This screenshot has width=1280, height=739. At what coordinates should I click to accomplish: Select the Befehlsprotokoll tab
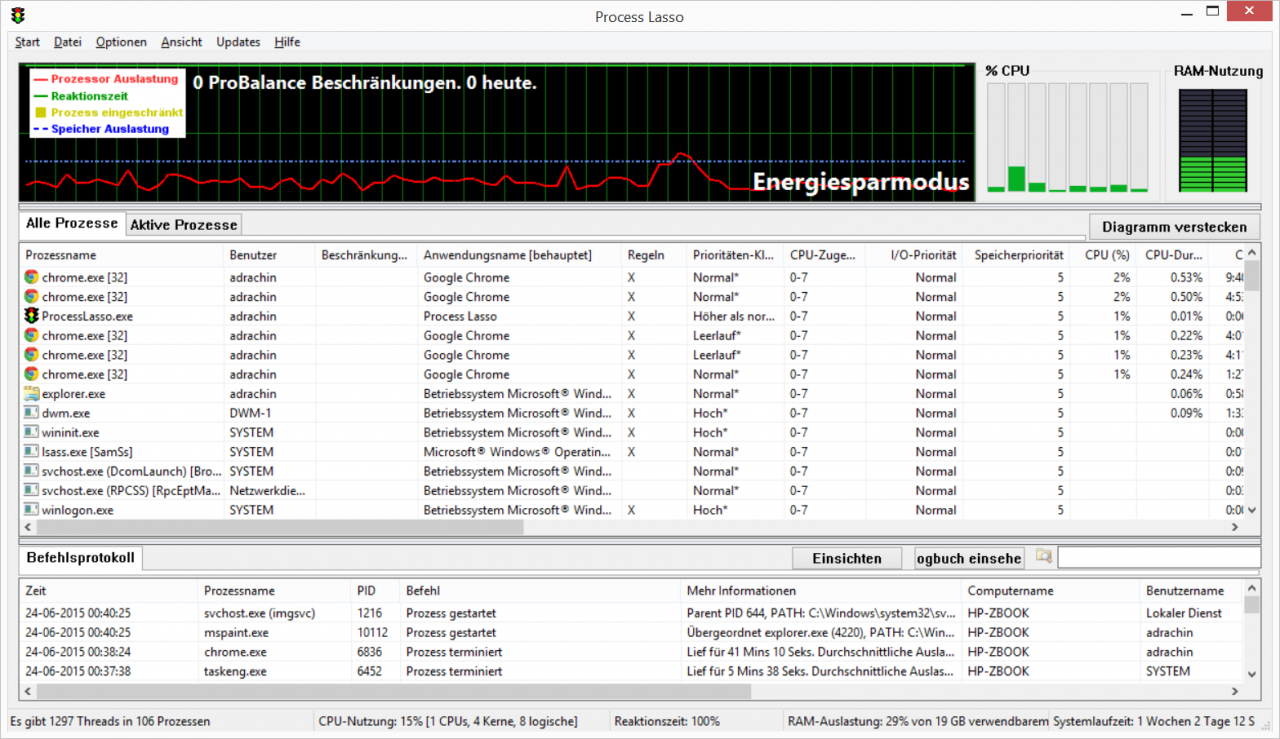[x=80, y=557]
